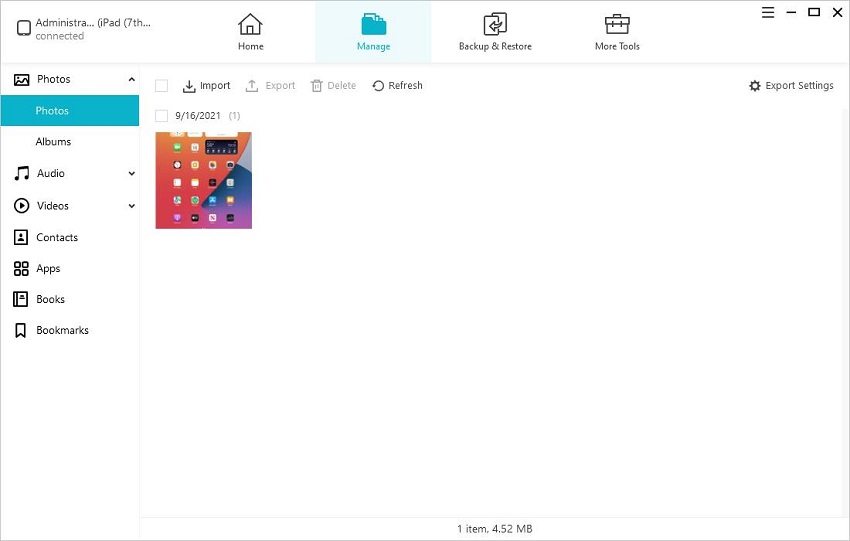Tick the 9/16/2021 group checkbox
The width and height of the screenshot is (850, 541).
pyautogui.click(x=162, y=115)
